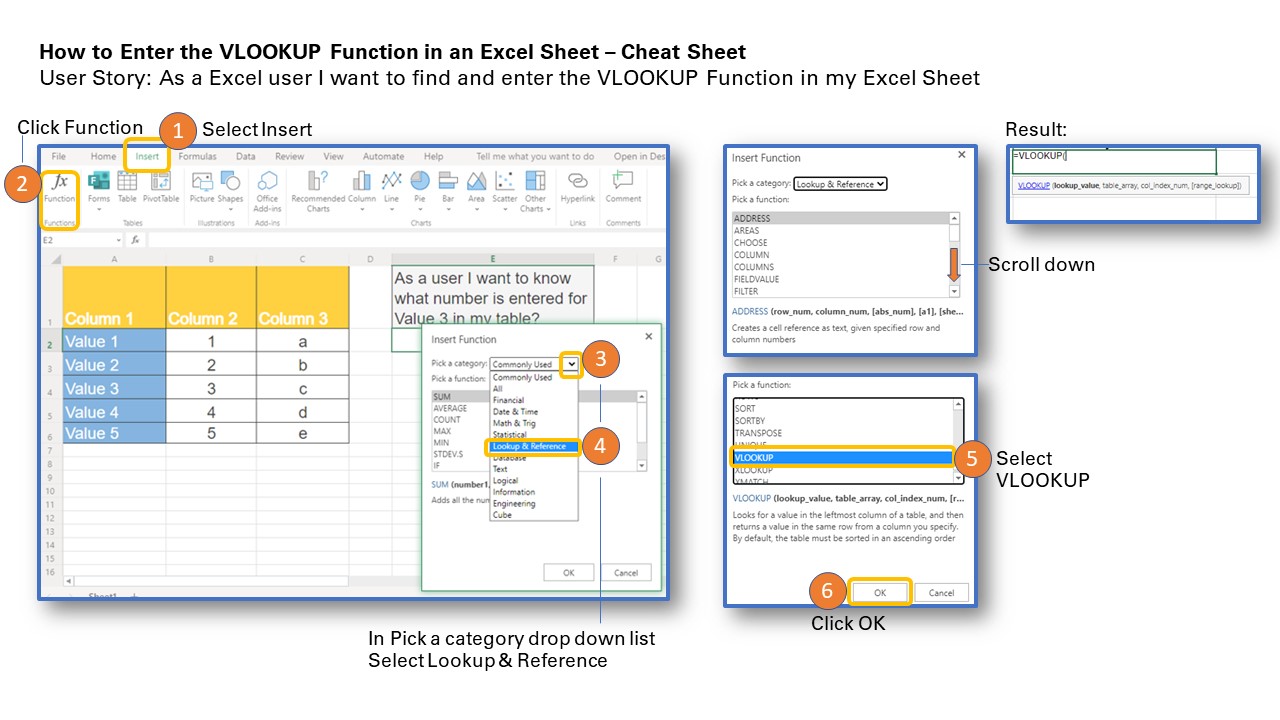This screenshot has width=1280, height=720.
Task: Click Cancel in the spreadsheet's Insert Function dialog
Action: (x=626, y=573)
